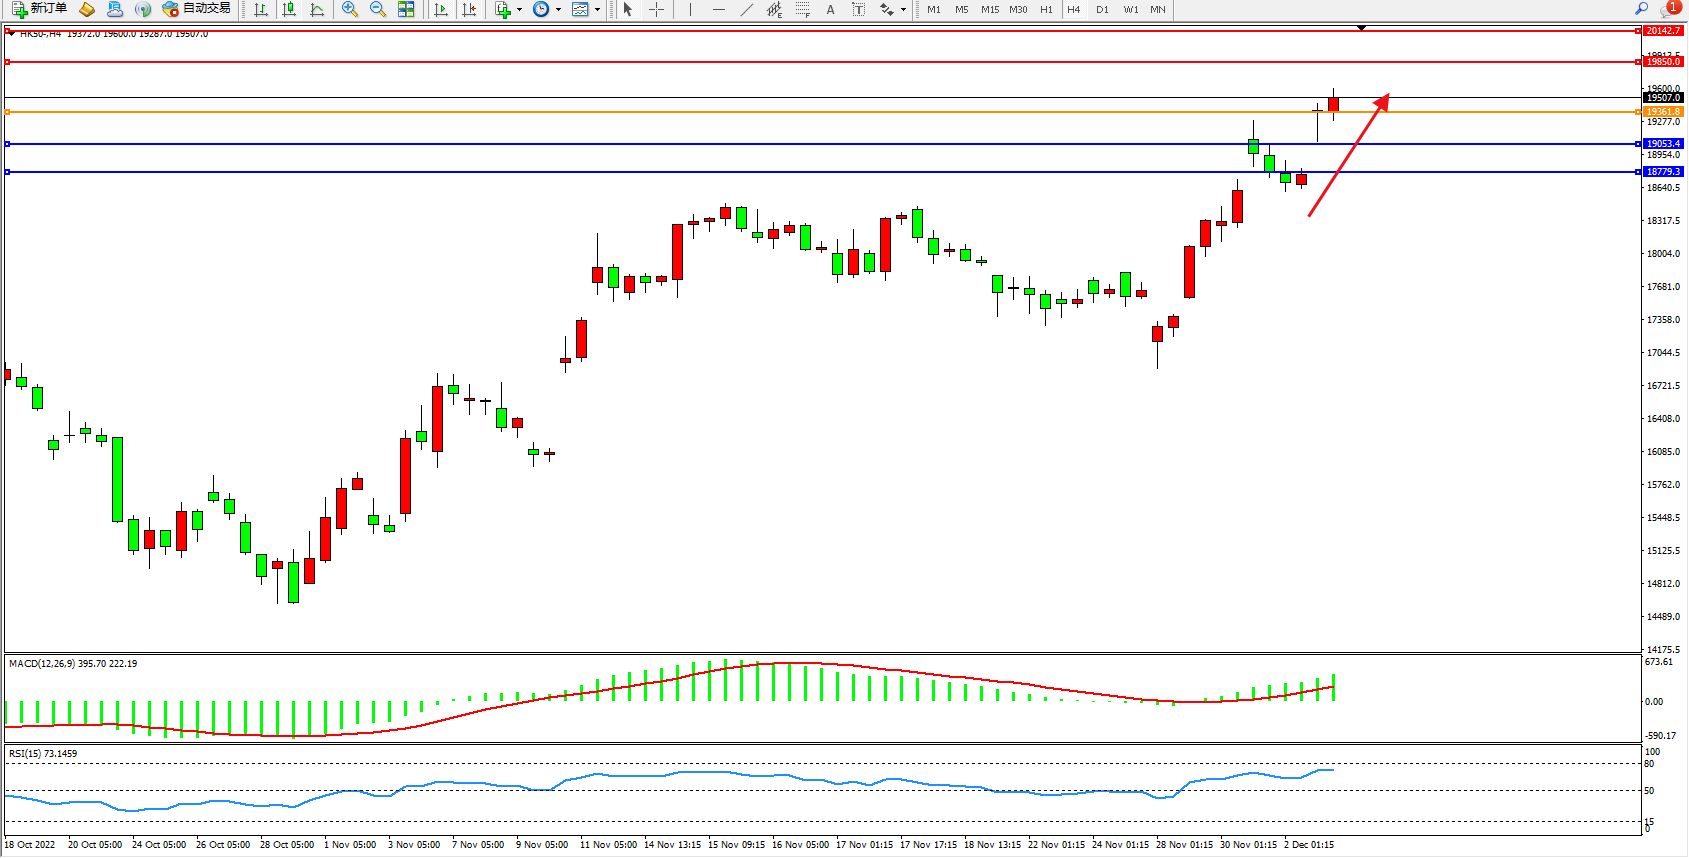Expand the chart periods clock dropdown

[x=558, y=10]
